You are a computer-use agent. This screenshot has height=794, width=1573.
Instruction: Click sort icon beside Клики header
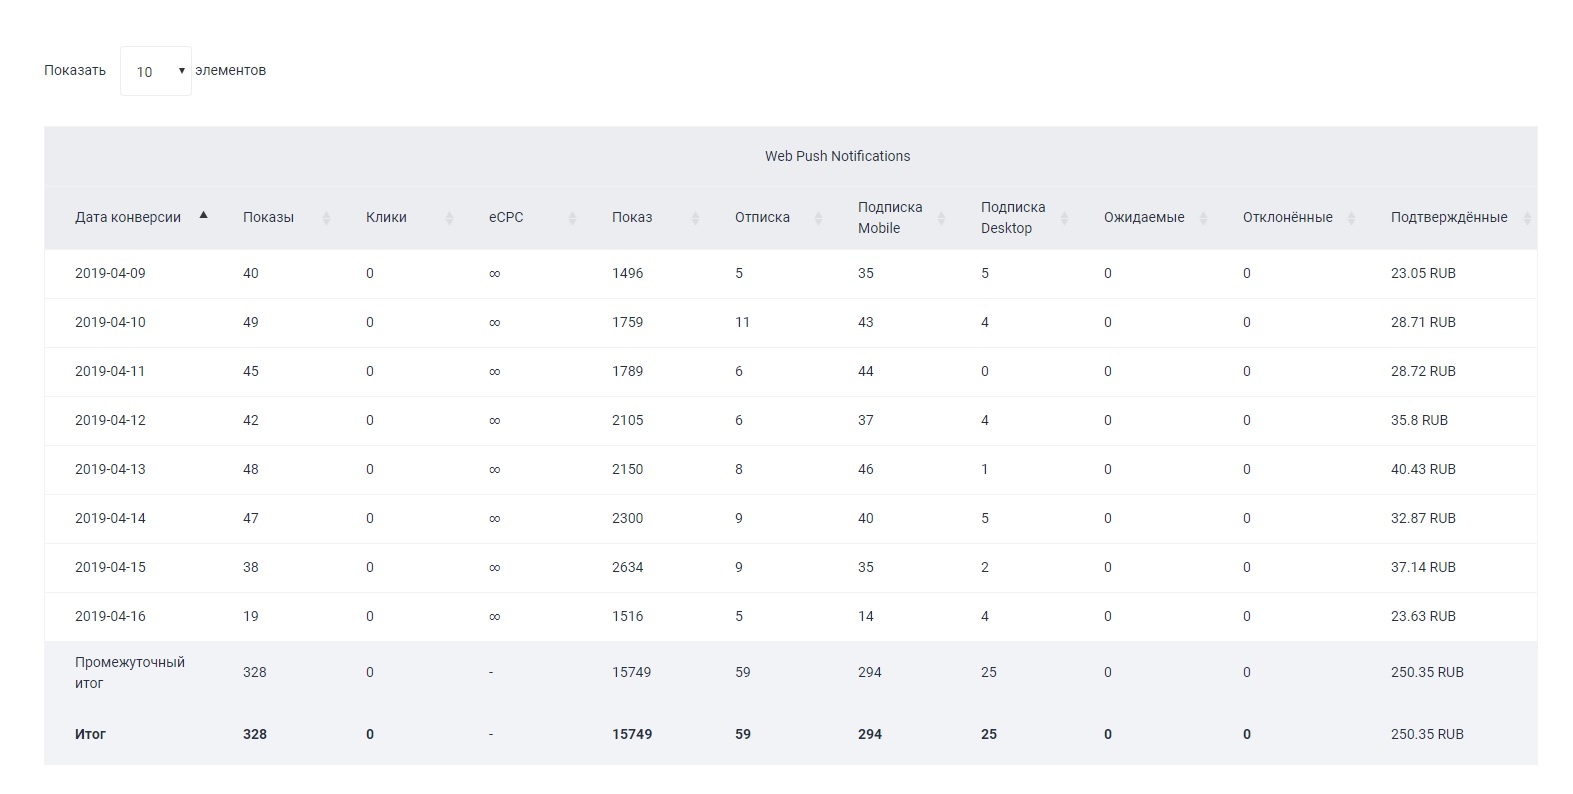[x=449, y=218]
